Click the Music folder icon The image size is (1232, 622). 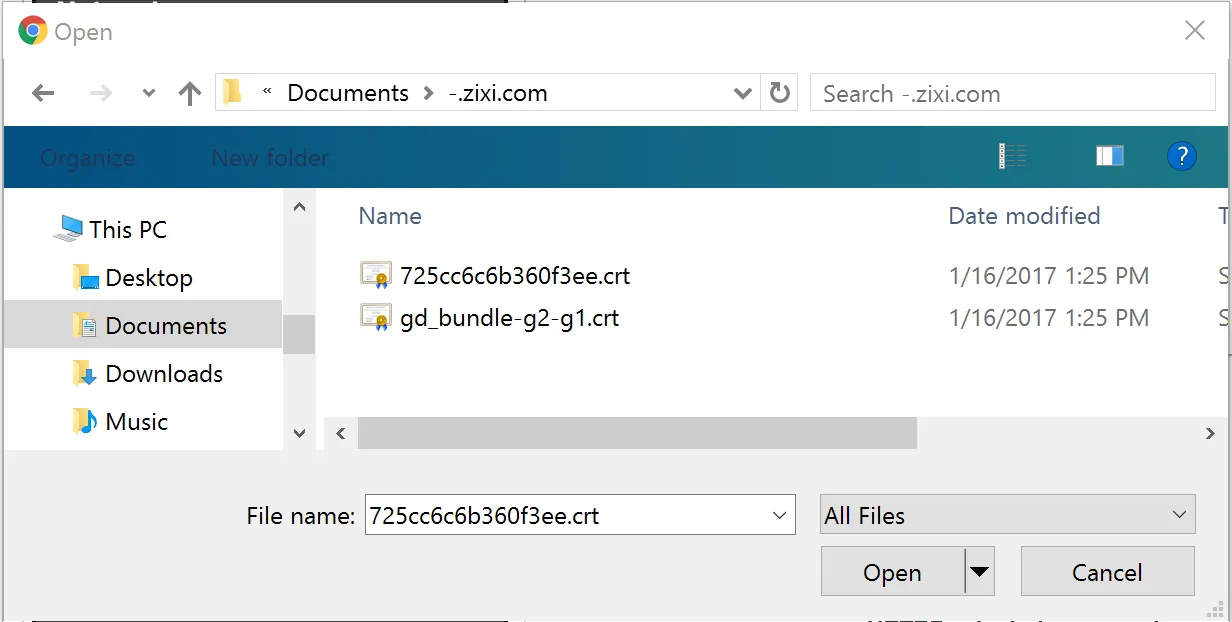click(x=86, y=421)
